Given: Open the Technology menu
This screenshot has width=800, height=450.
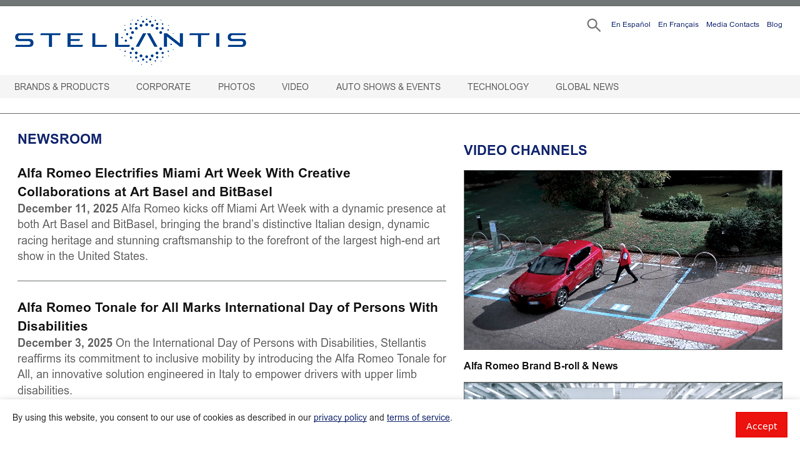Looking at the screenshot, I should point(498,87).
